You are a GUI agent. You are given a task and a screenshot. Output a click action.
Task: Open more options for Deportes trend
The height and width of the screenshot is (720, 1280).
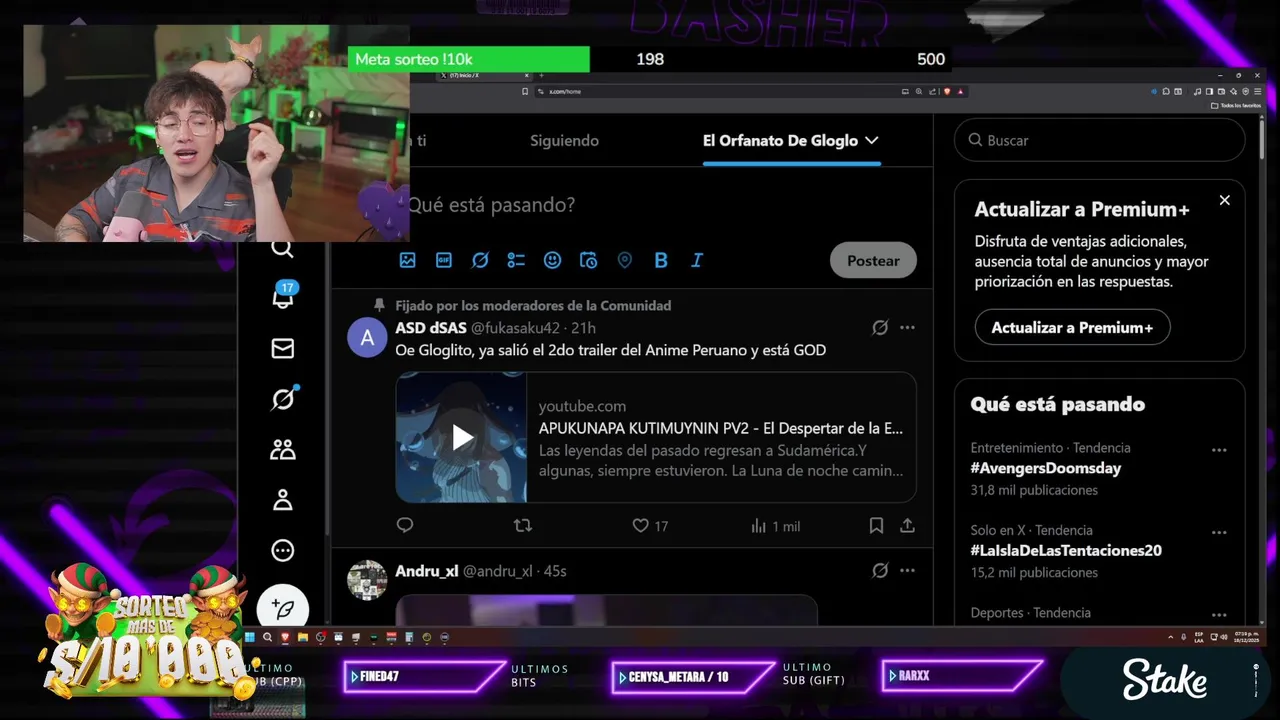1219,615
